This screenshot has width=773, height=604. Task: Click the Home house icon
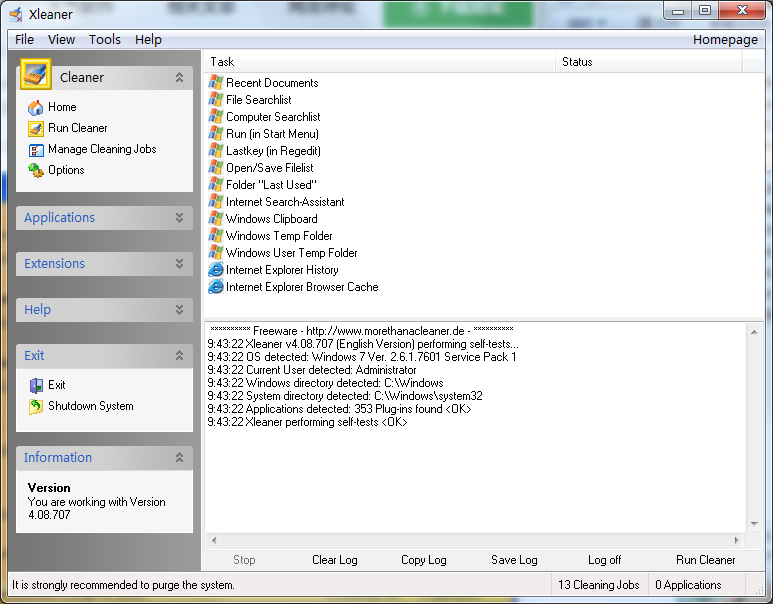[x=35, y=107]
